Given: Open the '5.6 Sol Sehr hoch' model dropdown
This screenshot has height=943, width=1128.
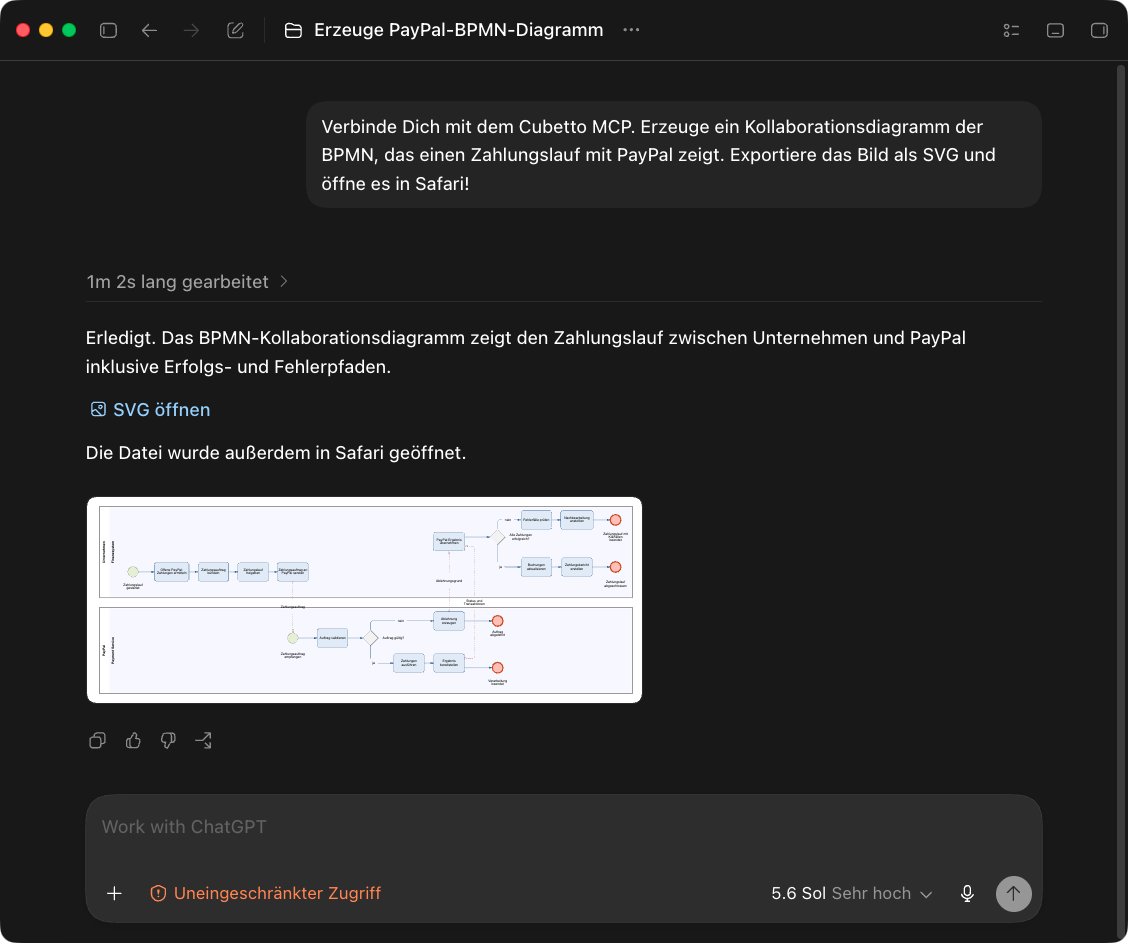Looking at the screenshot, I should point(852,893).
